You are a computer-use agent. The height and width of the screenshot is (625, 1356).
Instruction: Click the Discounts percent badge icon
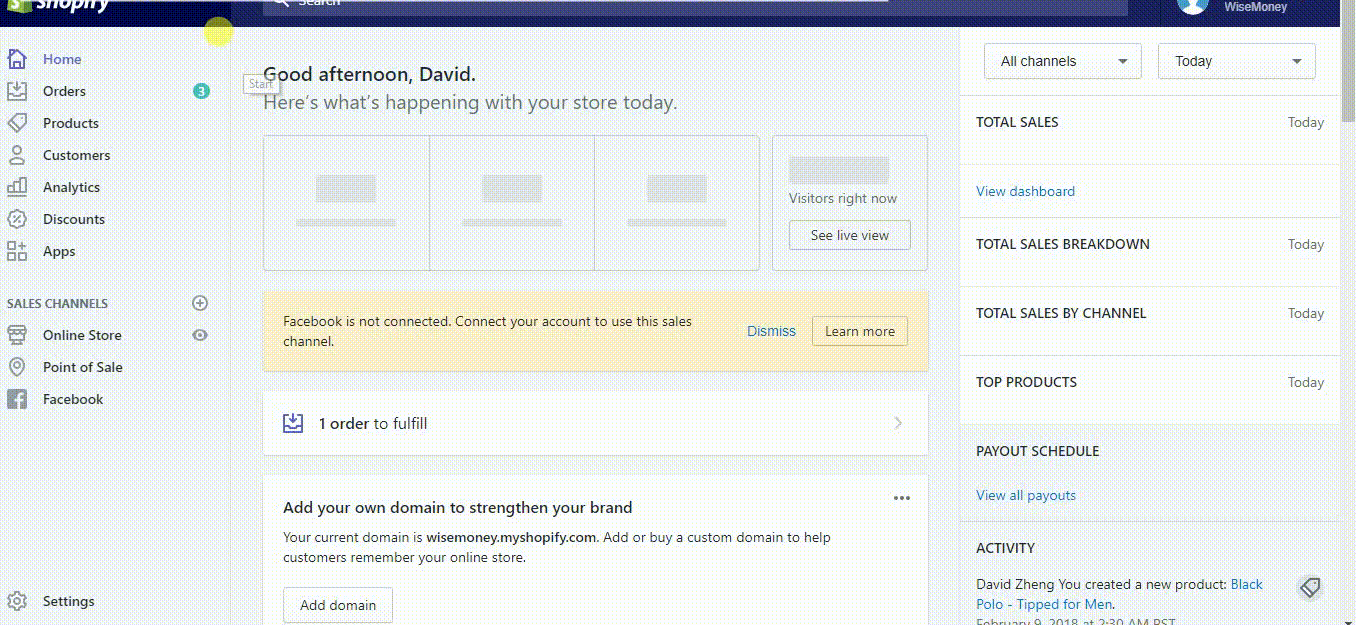pos(17,219)
